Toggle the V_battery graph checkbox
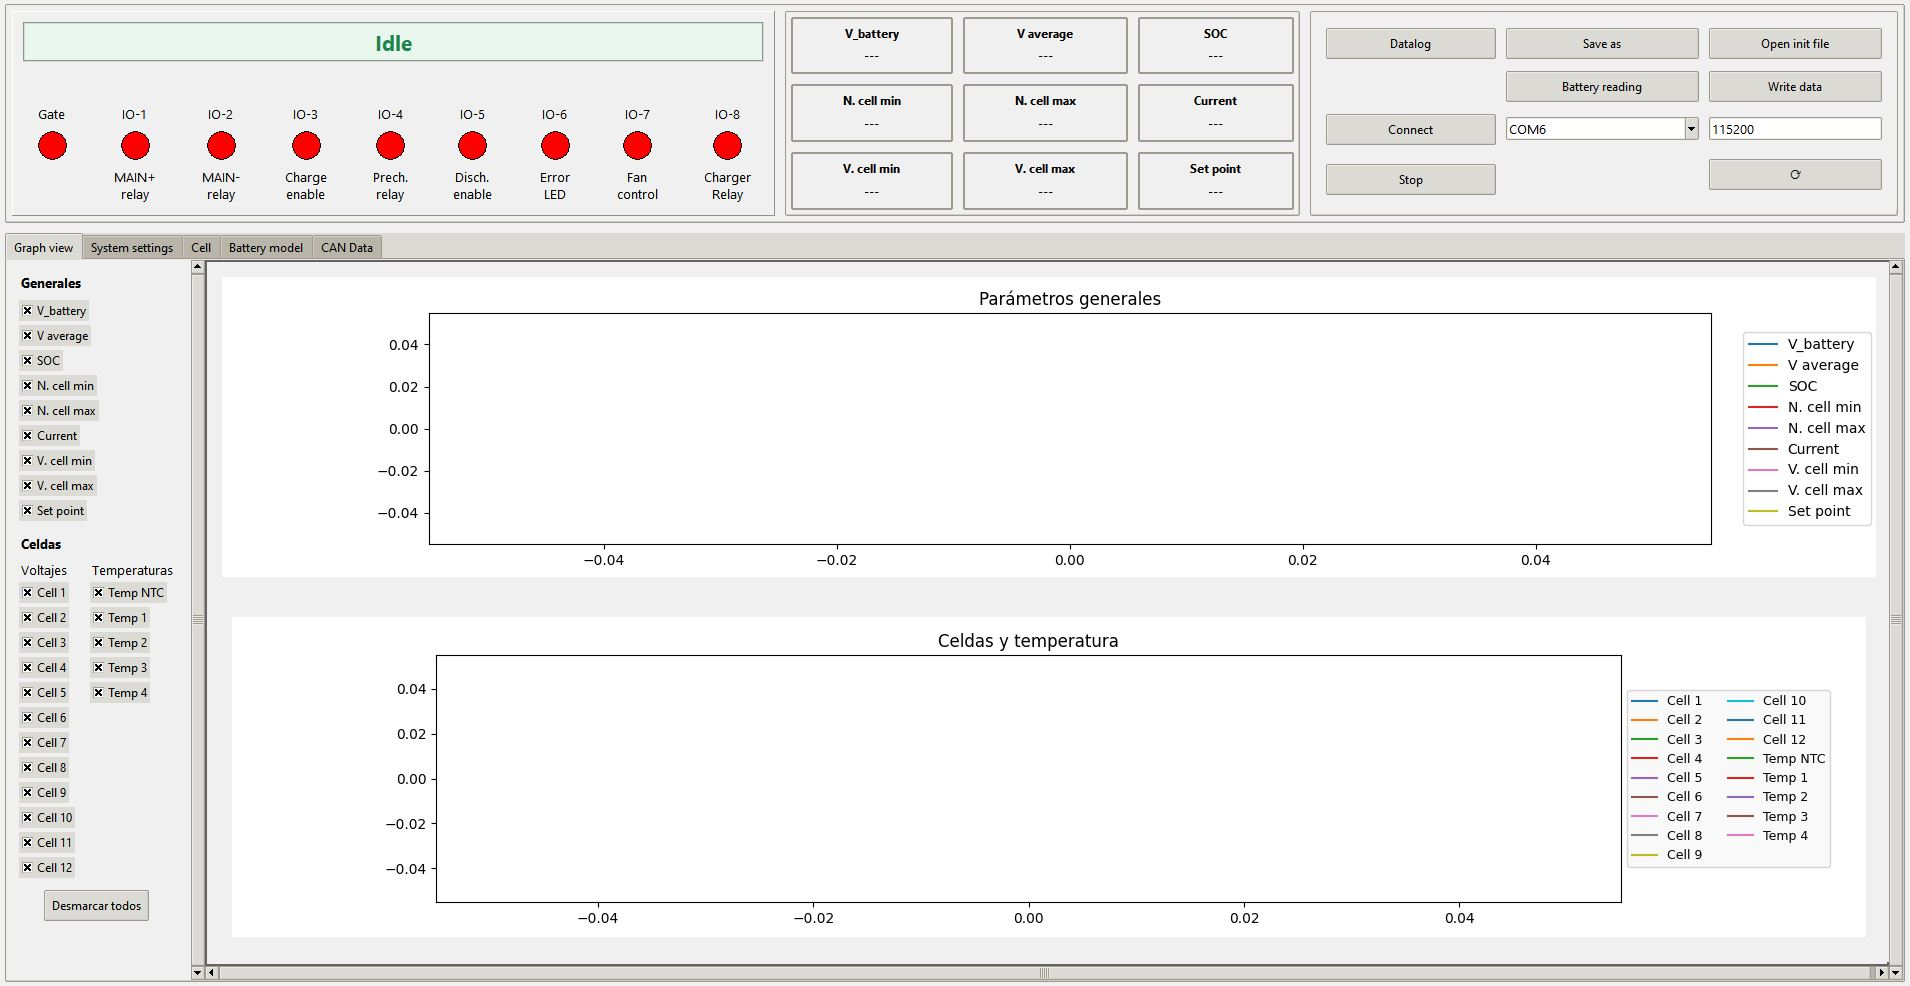 click(x=27, y=310)
